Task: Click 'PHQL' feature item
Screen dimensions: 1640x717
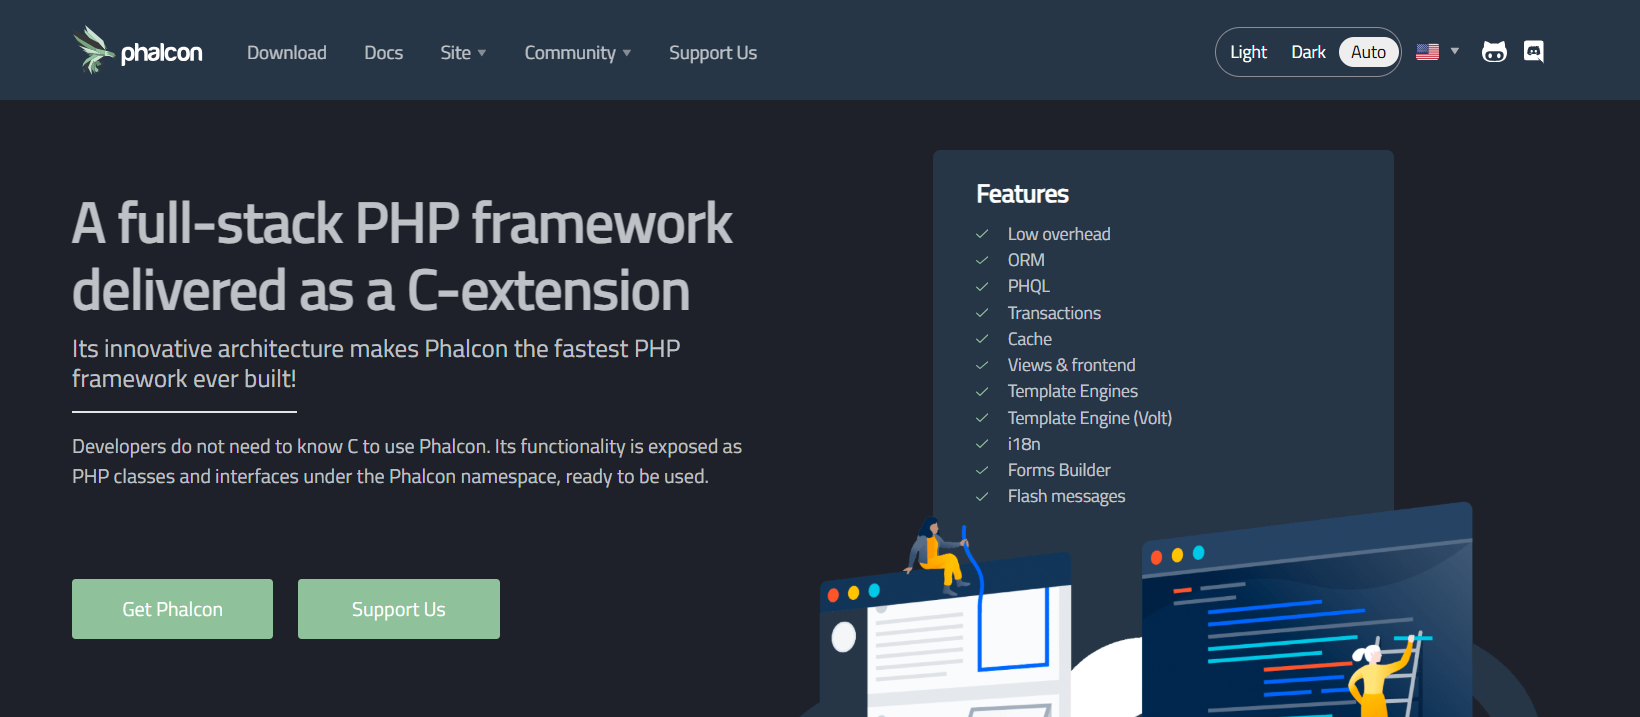Action: 1028,286
